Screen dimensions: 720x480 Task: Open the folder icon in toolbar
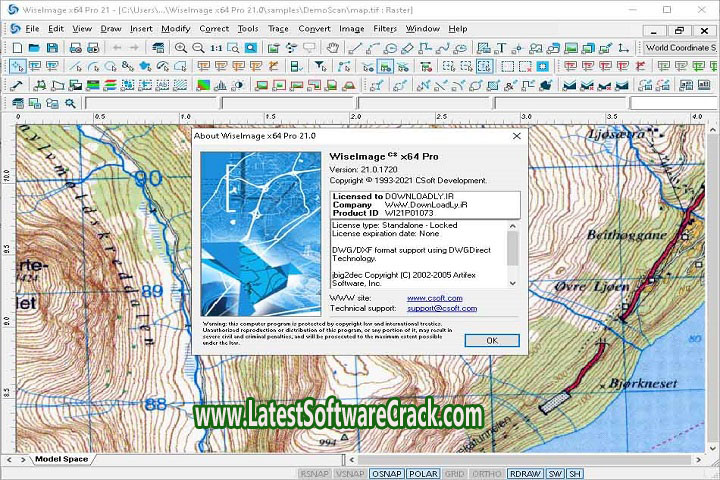click(34, 47)
